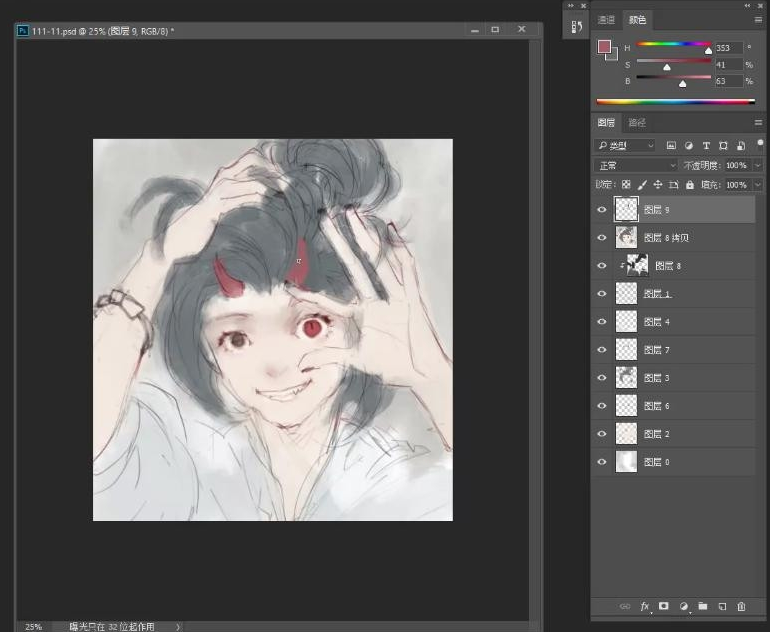This screenshot has width=770, height=632.
Task: Create a new layer
Action: [x=721, y=606]
